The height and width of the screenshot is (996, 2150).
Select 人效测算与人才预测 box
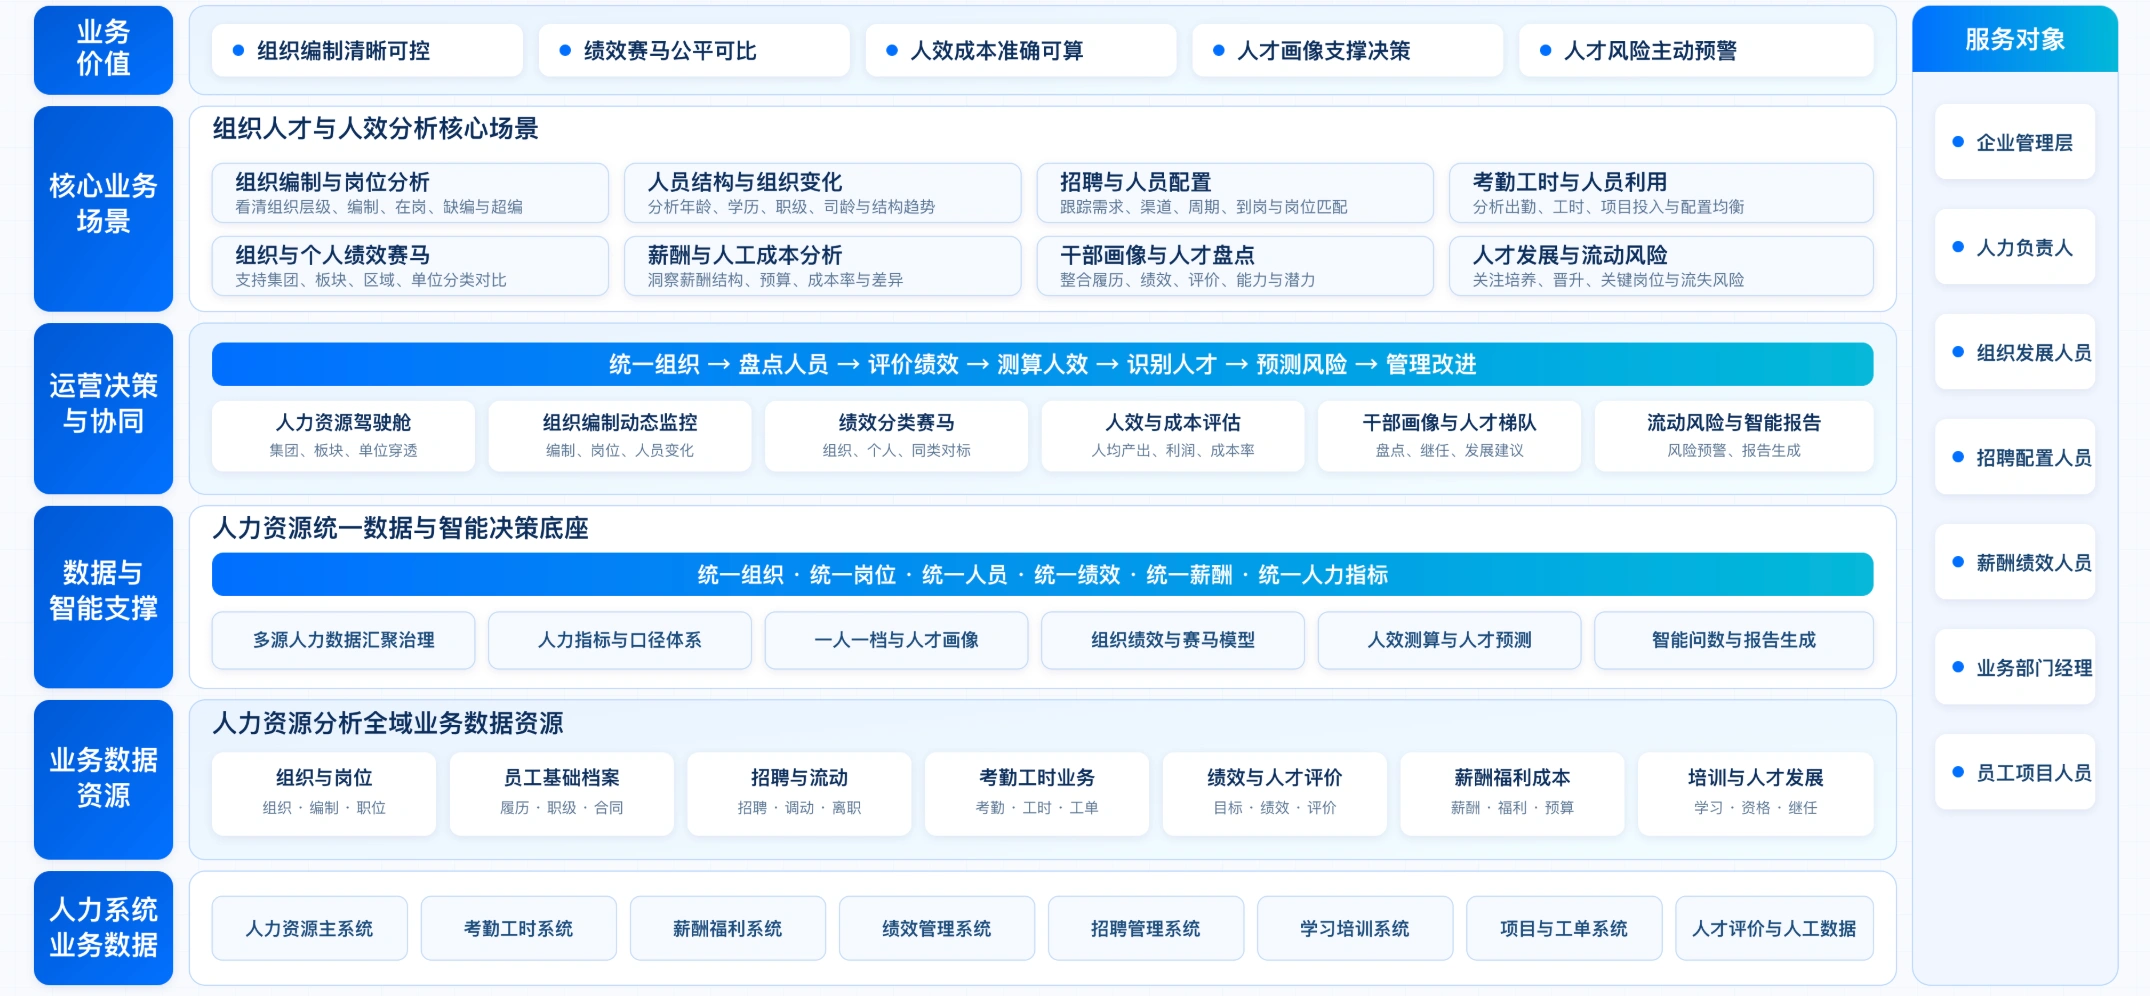click(x=1449, y=640)
